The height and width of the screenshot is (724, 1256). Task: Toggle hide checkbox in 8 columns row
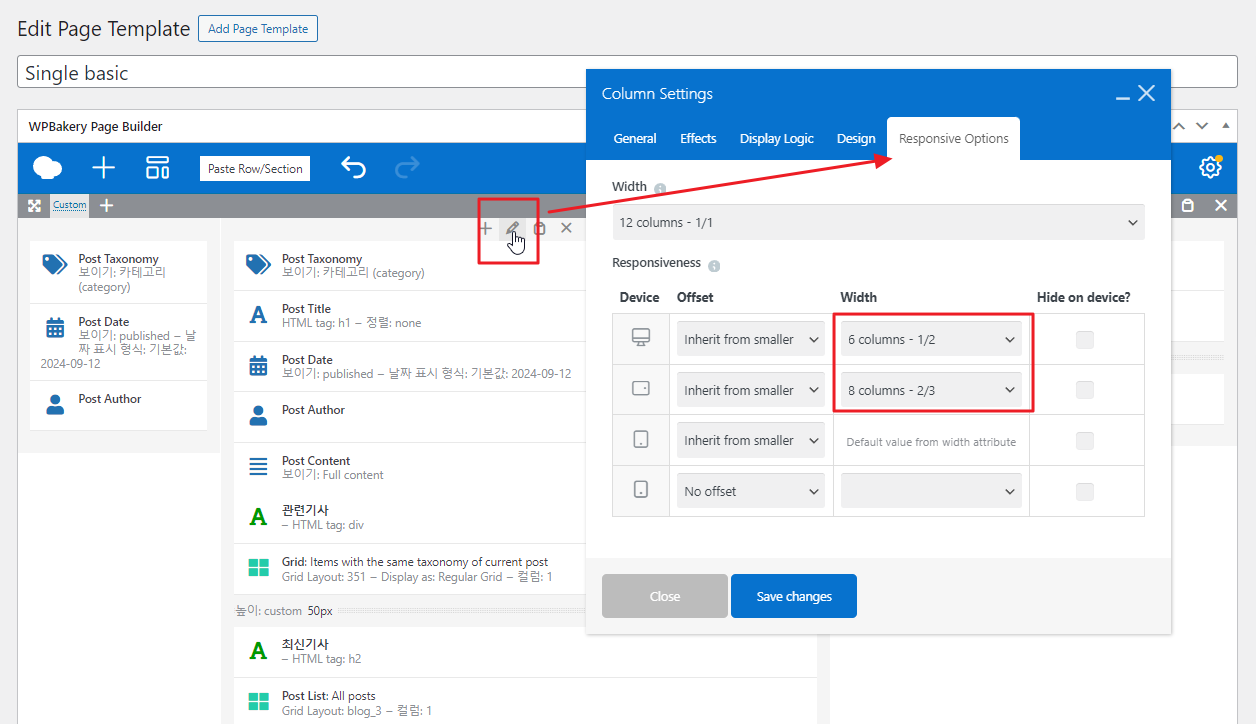1085,390
